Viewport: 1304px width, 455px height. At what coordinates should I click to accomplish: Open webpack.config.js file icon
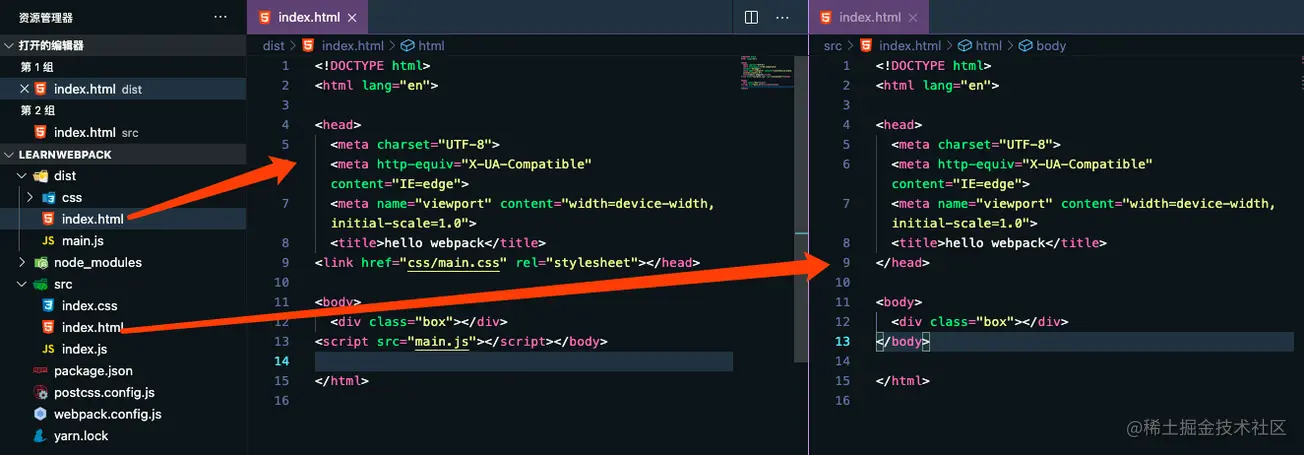click(x=40, y=414)
